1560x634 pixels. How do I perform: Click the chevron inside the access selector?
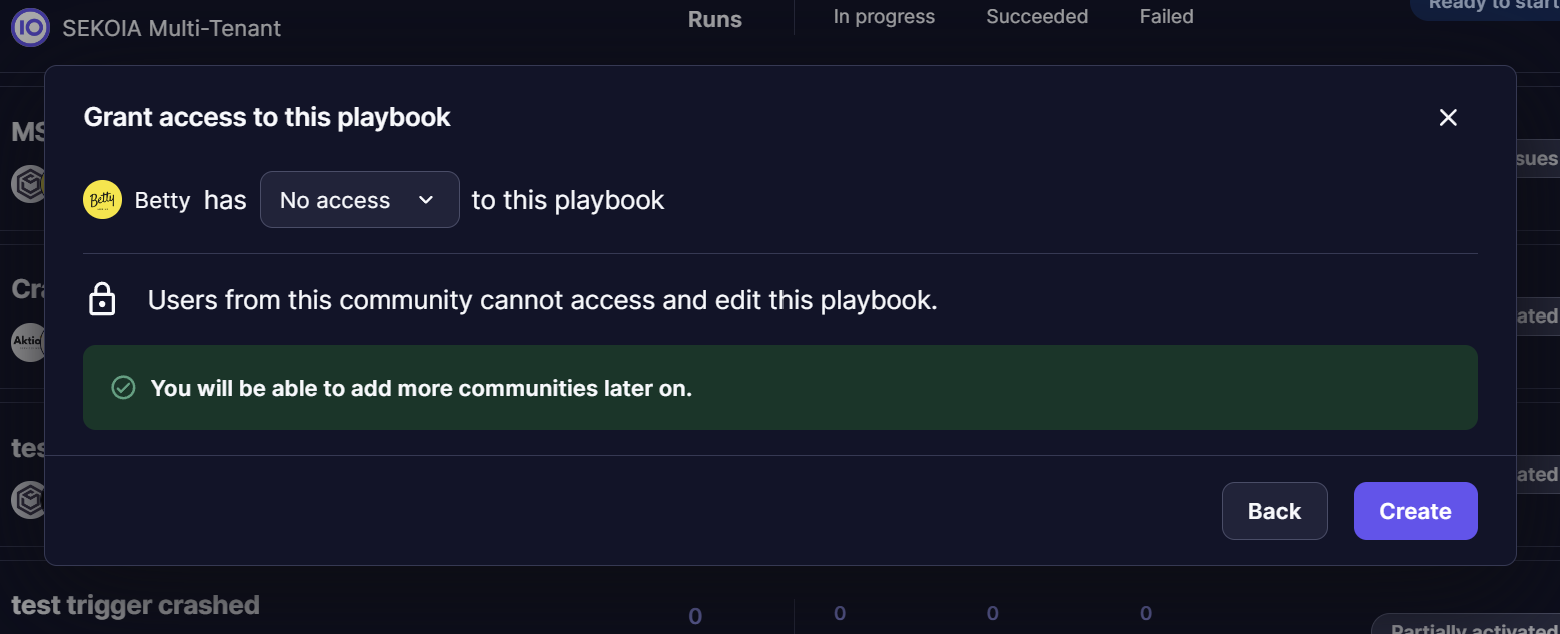[424, 200]
